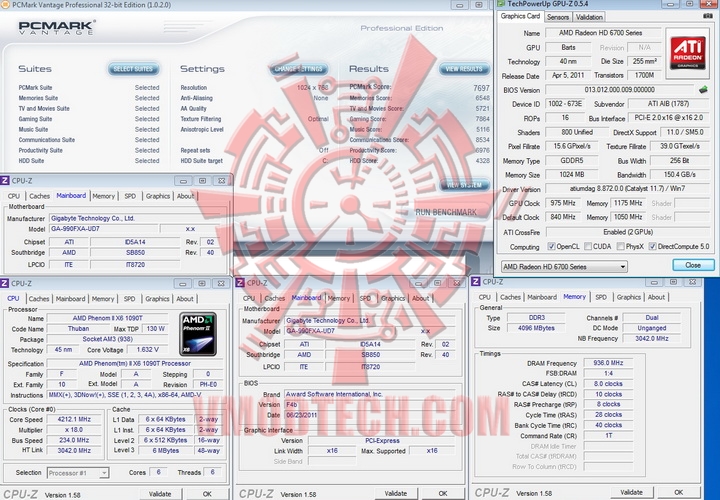Click the GPU-Z BIOS Version field
This screenshot has height=500, width=720.
[x=619, y=90]
